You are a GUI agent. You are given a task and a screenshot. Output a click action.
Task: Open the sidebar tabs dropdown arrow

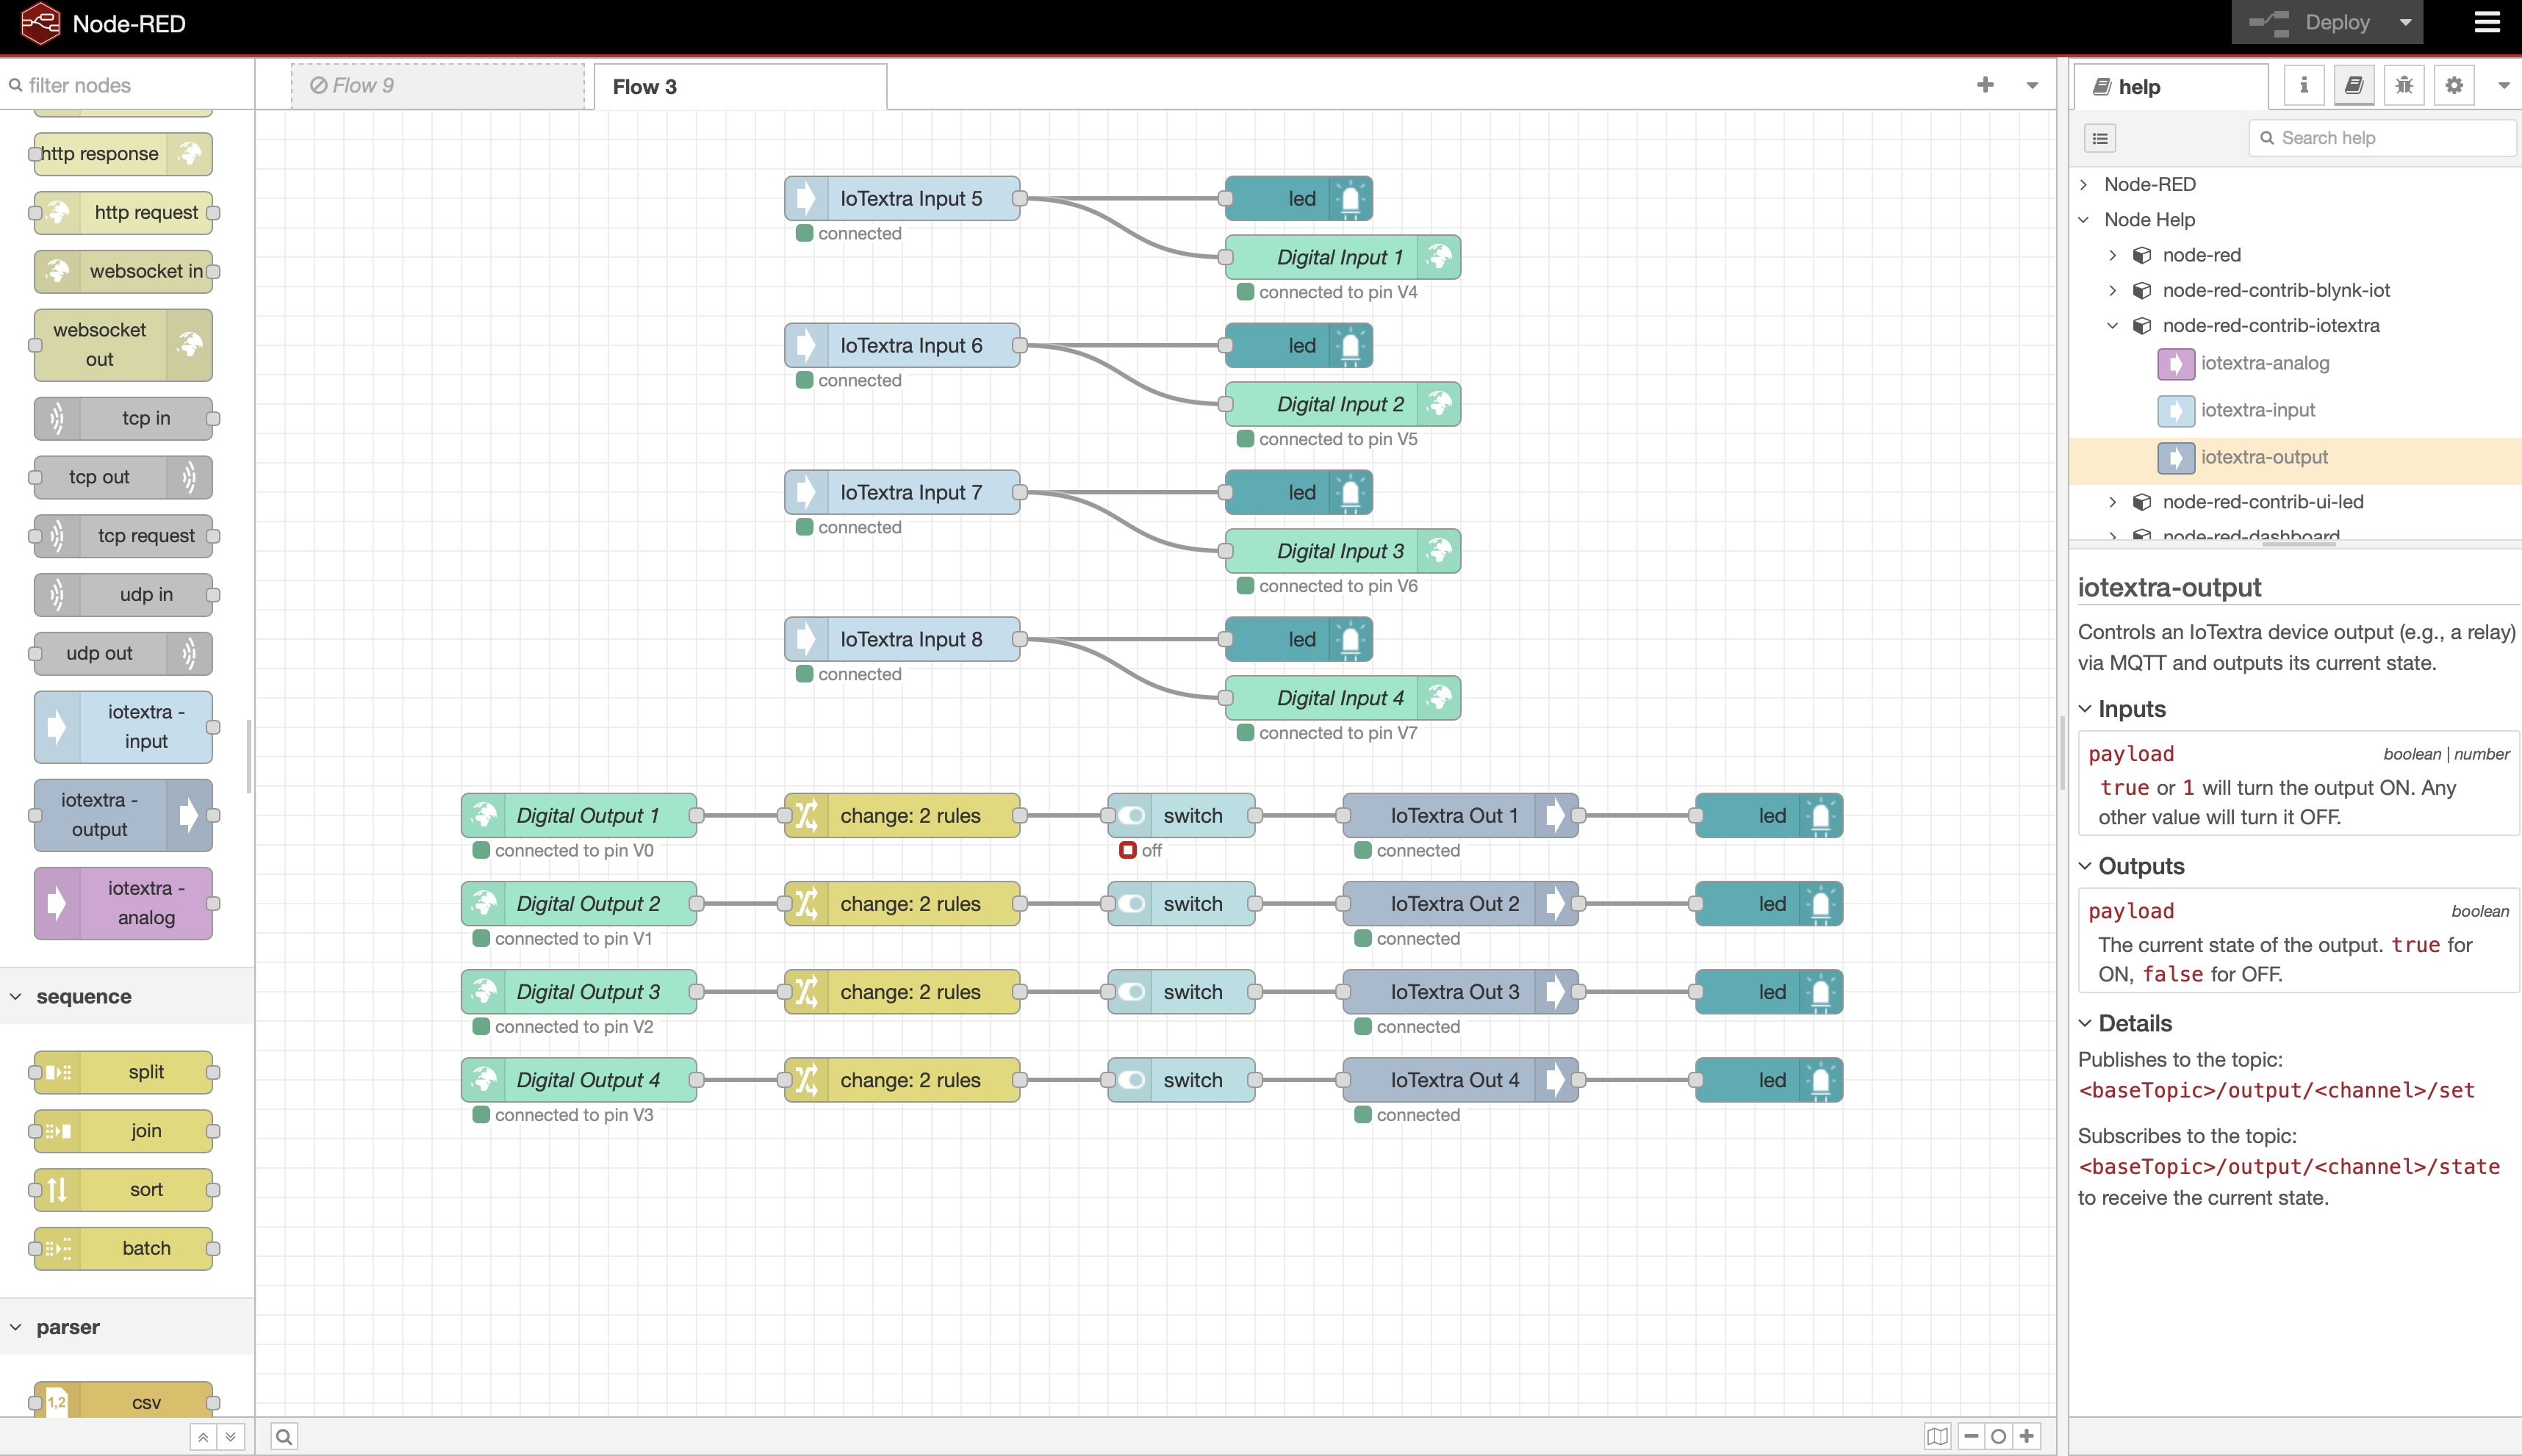tap(2503, 86)
